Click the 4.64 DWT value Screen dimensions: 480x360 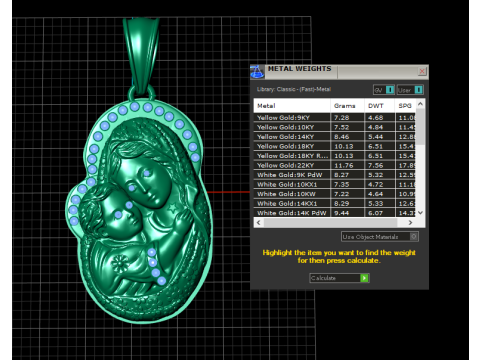click(376, 194)
